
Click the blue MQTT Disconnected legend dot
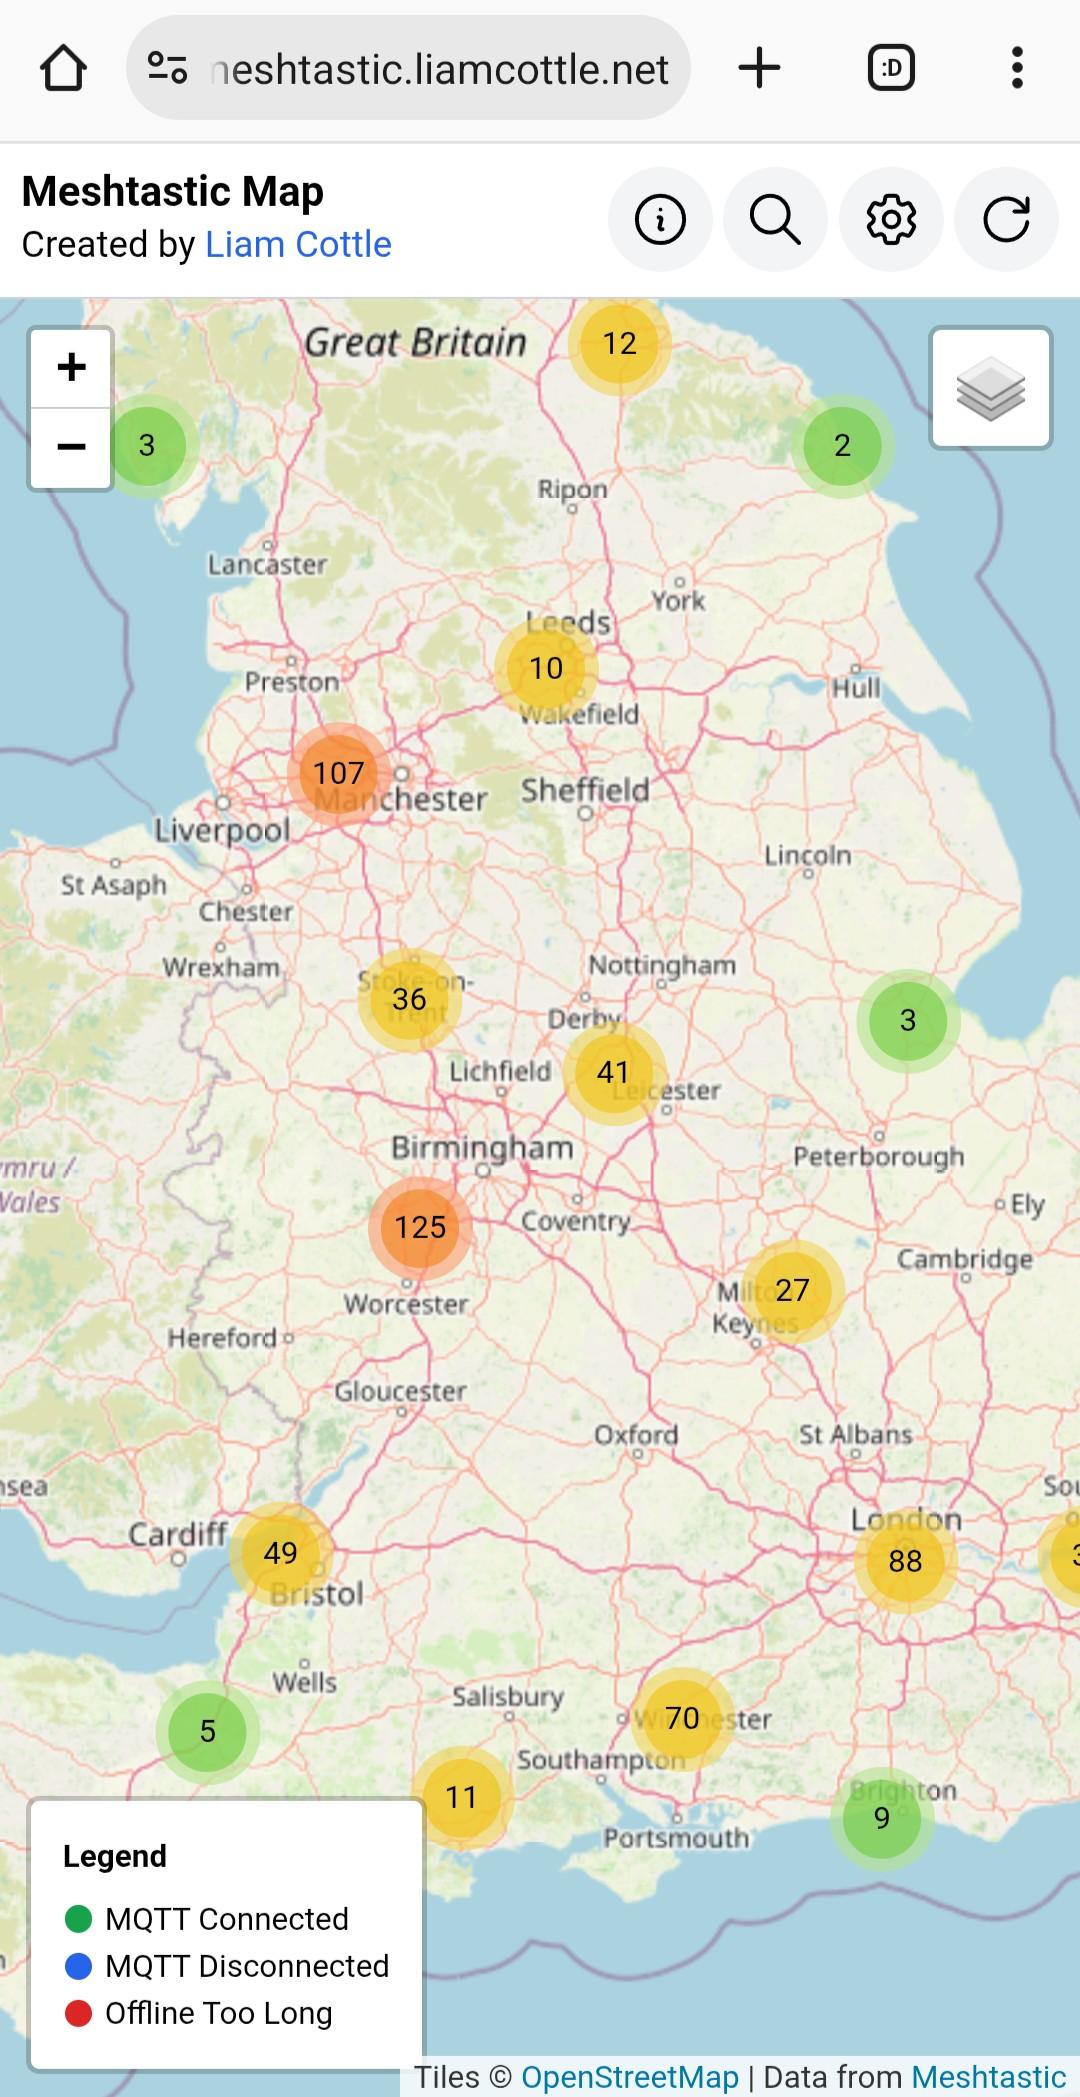coord(78,1966)
